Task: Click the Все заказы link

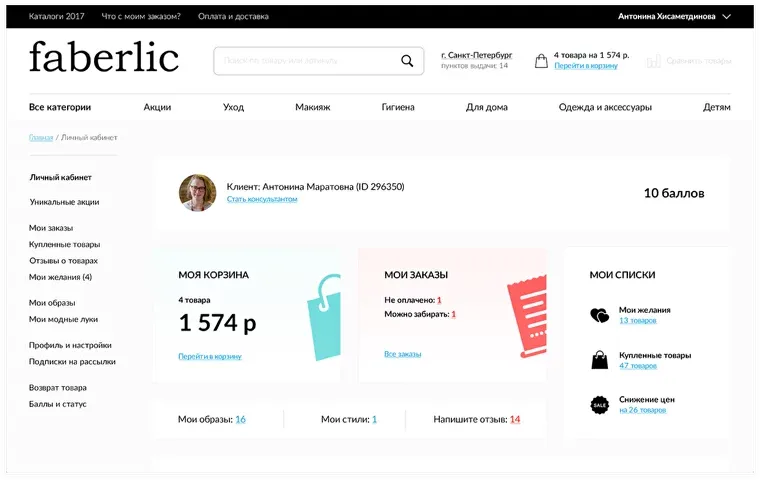Action: 402,354
